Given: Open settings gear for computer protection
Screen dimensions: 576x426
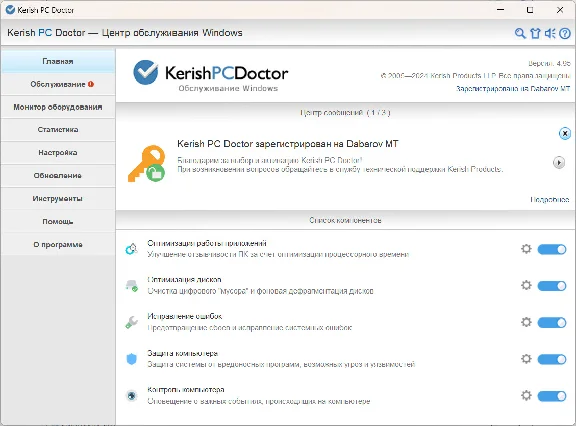Looking at the screenshot, I should (x=526, y=358).
